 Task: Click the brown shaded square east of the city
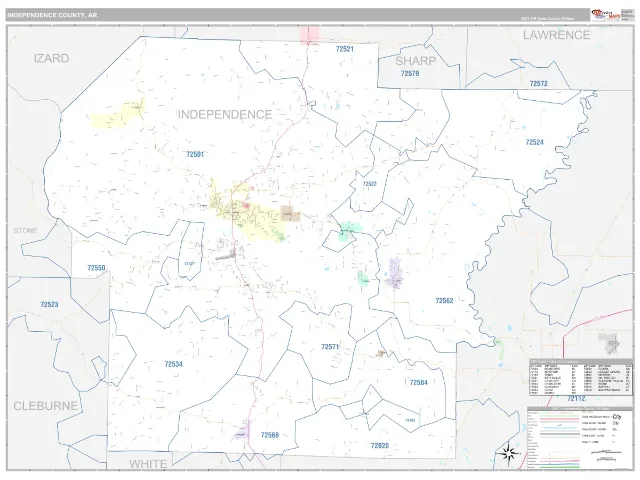pyautogui.click(x=290, y=213)
